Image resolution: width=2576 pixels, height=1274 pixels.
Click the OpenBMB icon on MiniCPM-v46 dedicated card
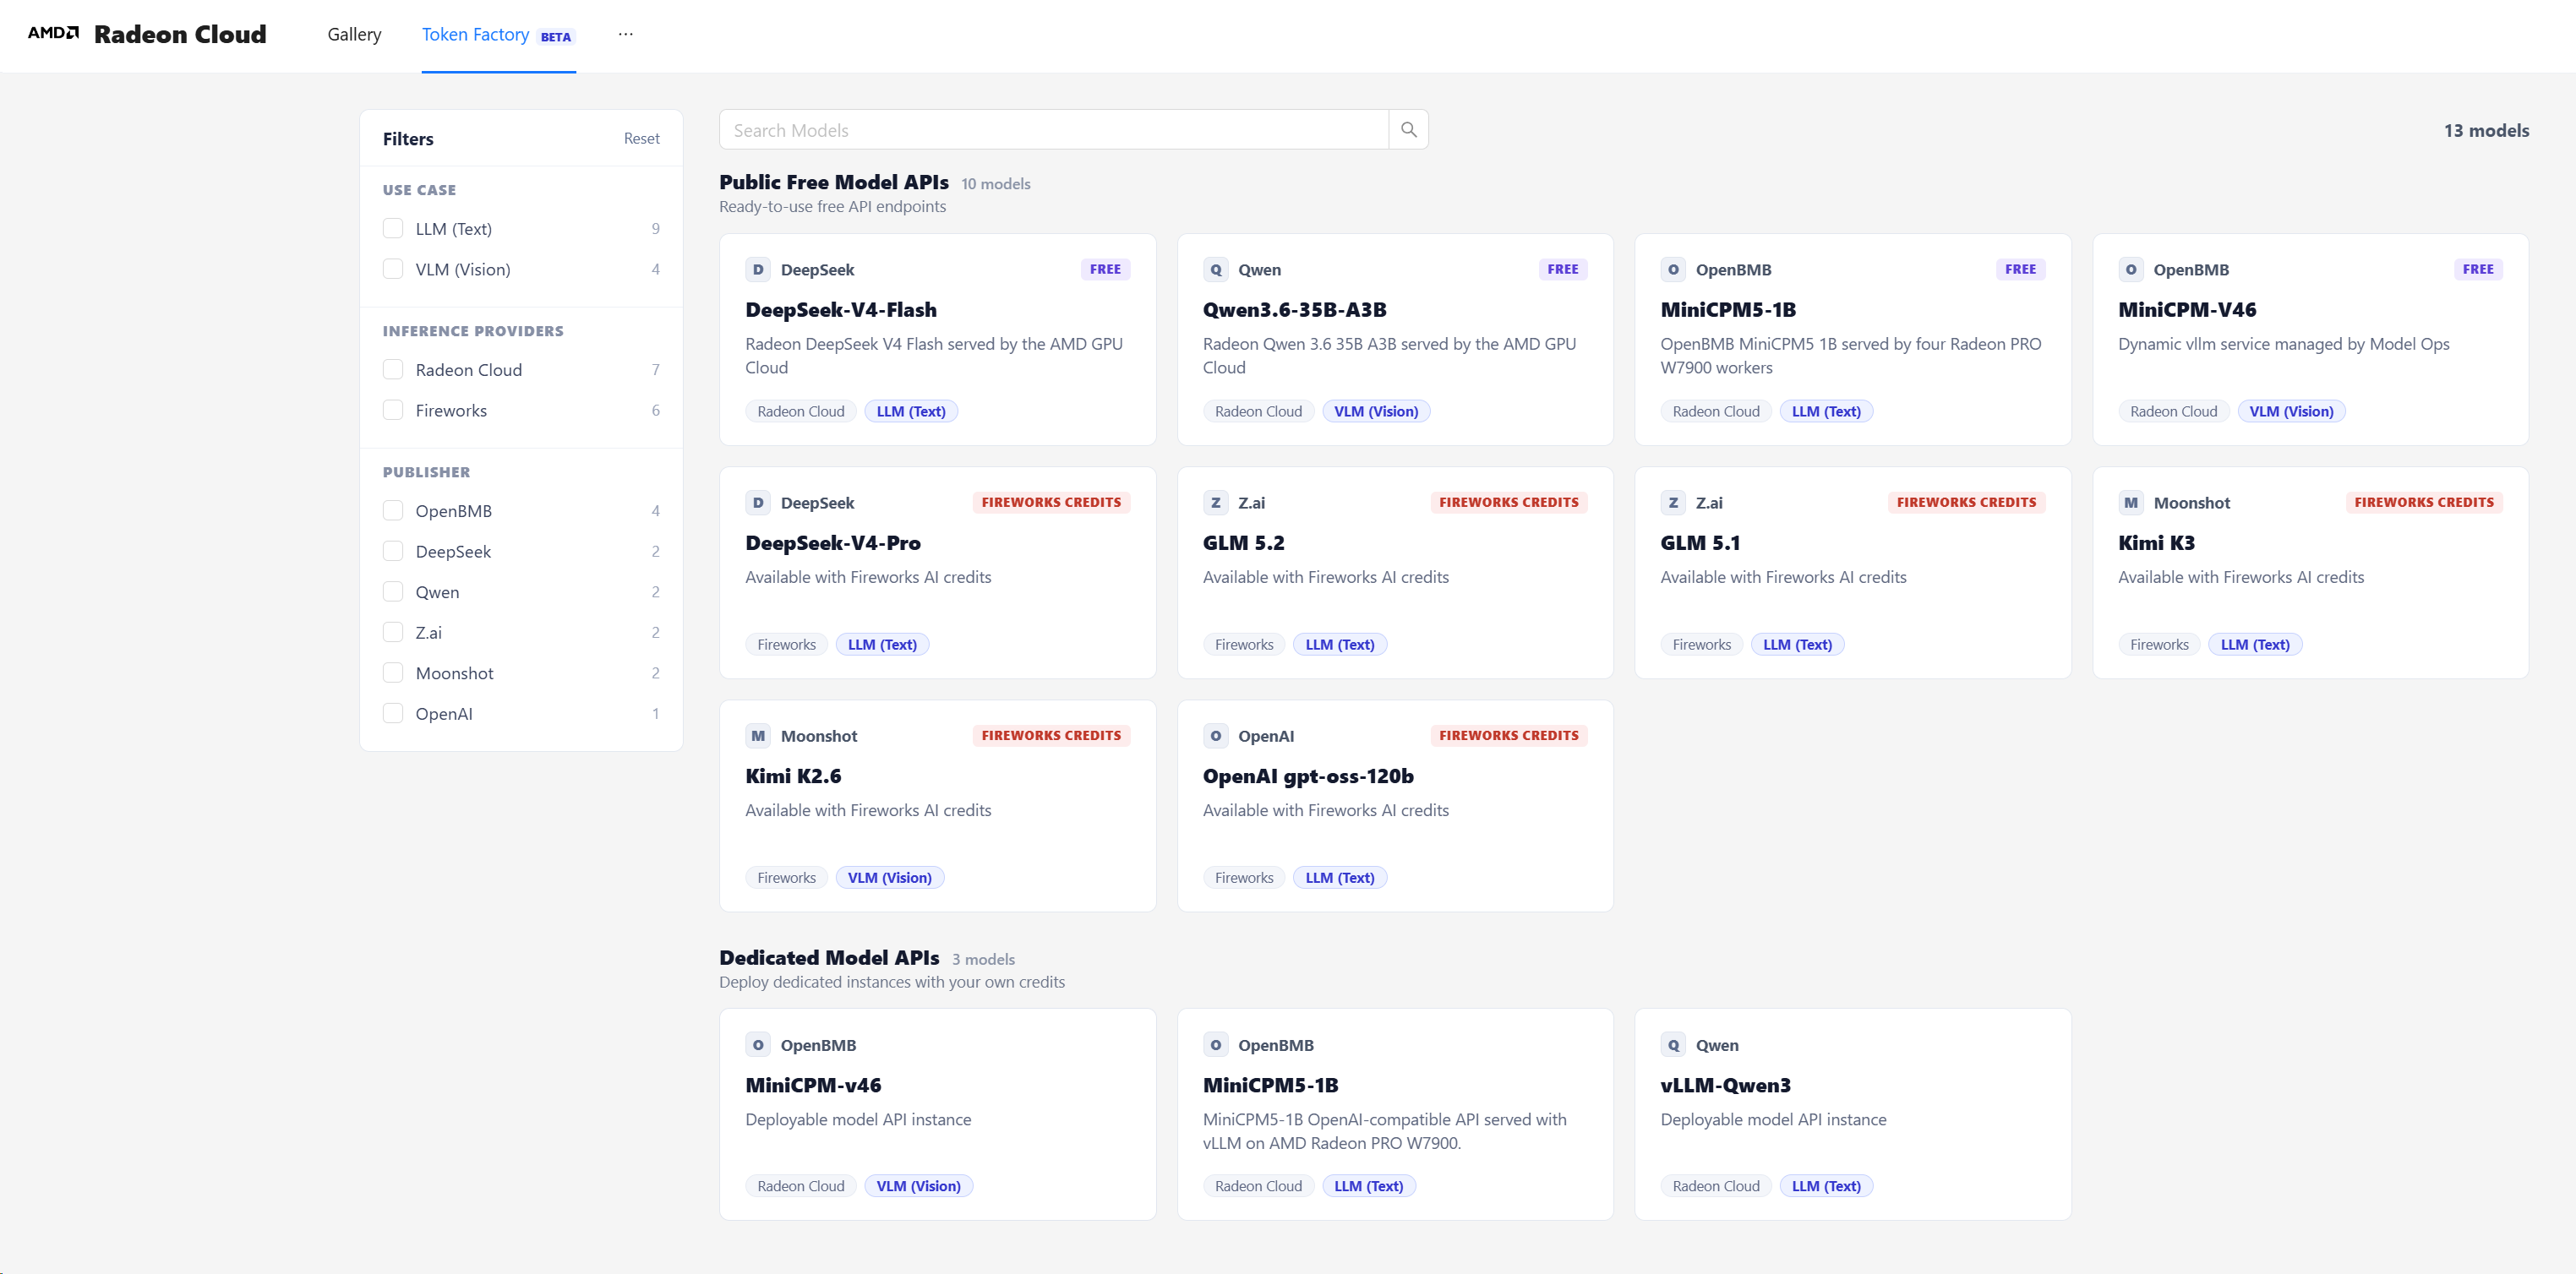758,1045
